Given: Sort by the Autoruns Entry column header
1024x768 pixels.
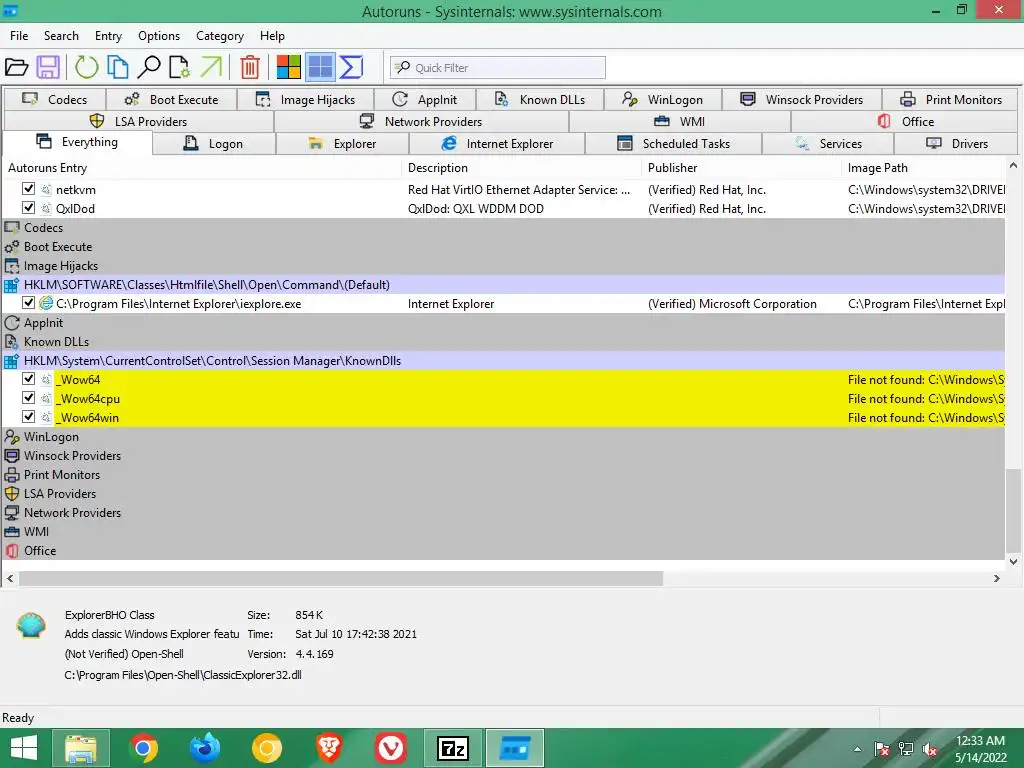Looking at the screenshot, I should point(202,168).
